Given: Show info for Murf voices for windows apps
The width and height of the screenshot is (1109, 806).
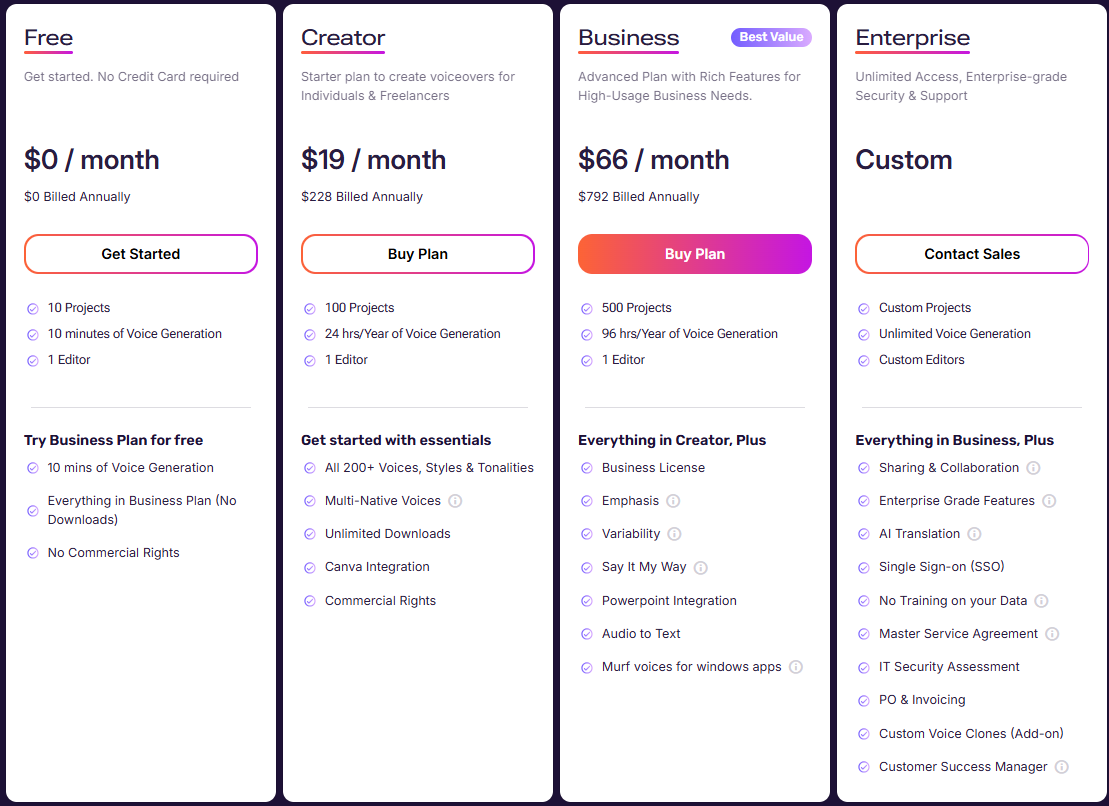Looking at the screenshot, I should (796, 667).
